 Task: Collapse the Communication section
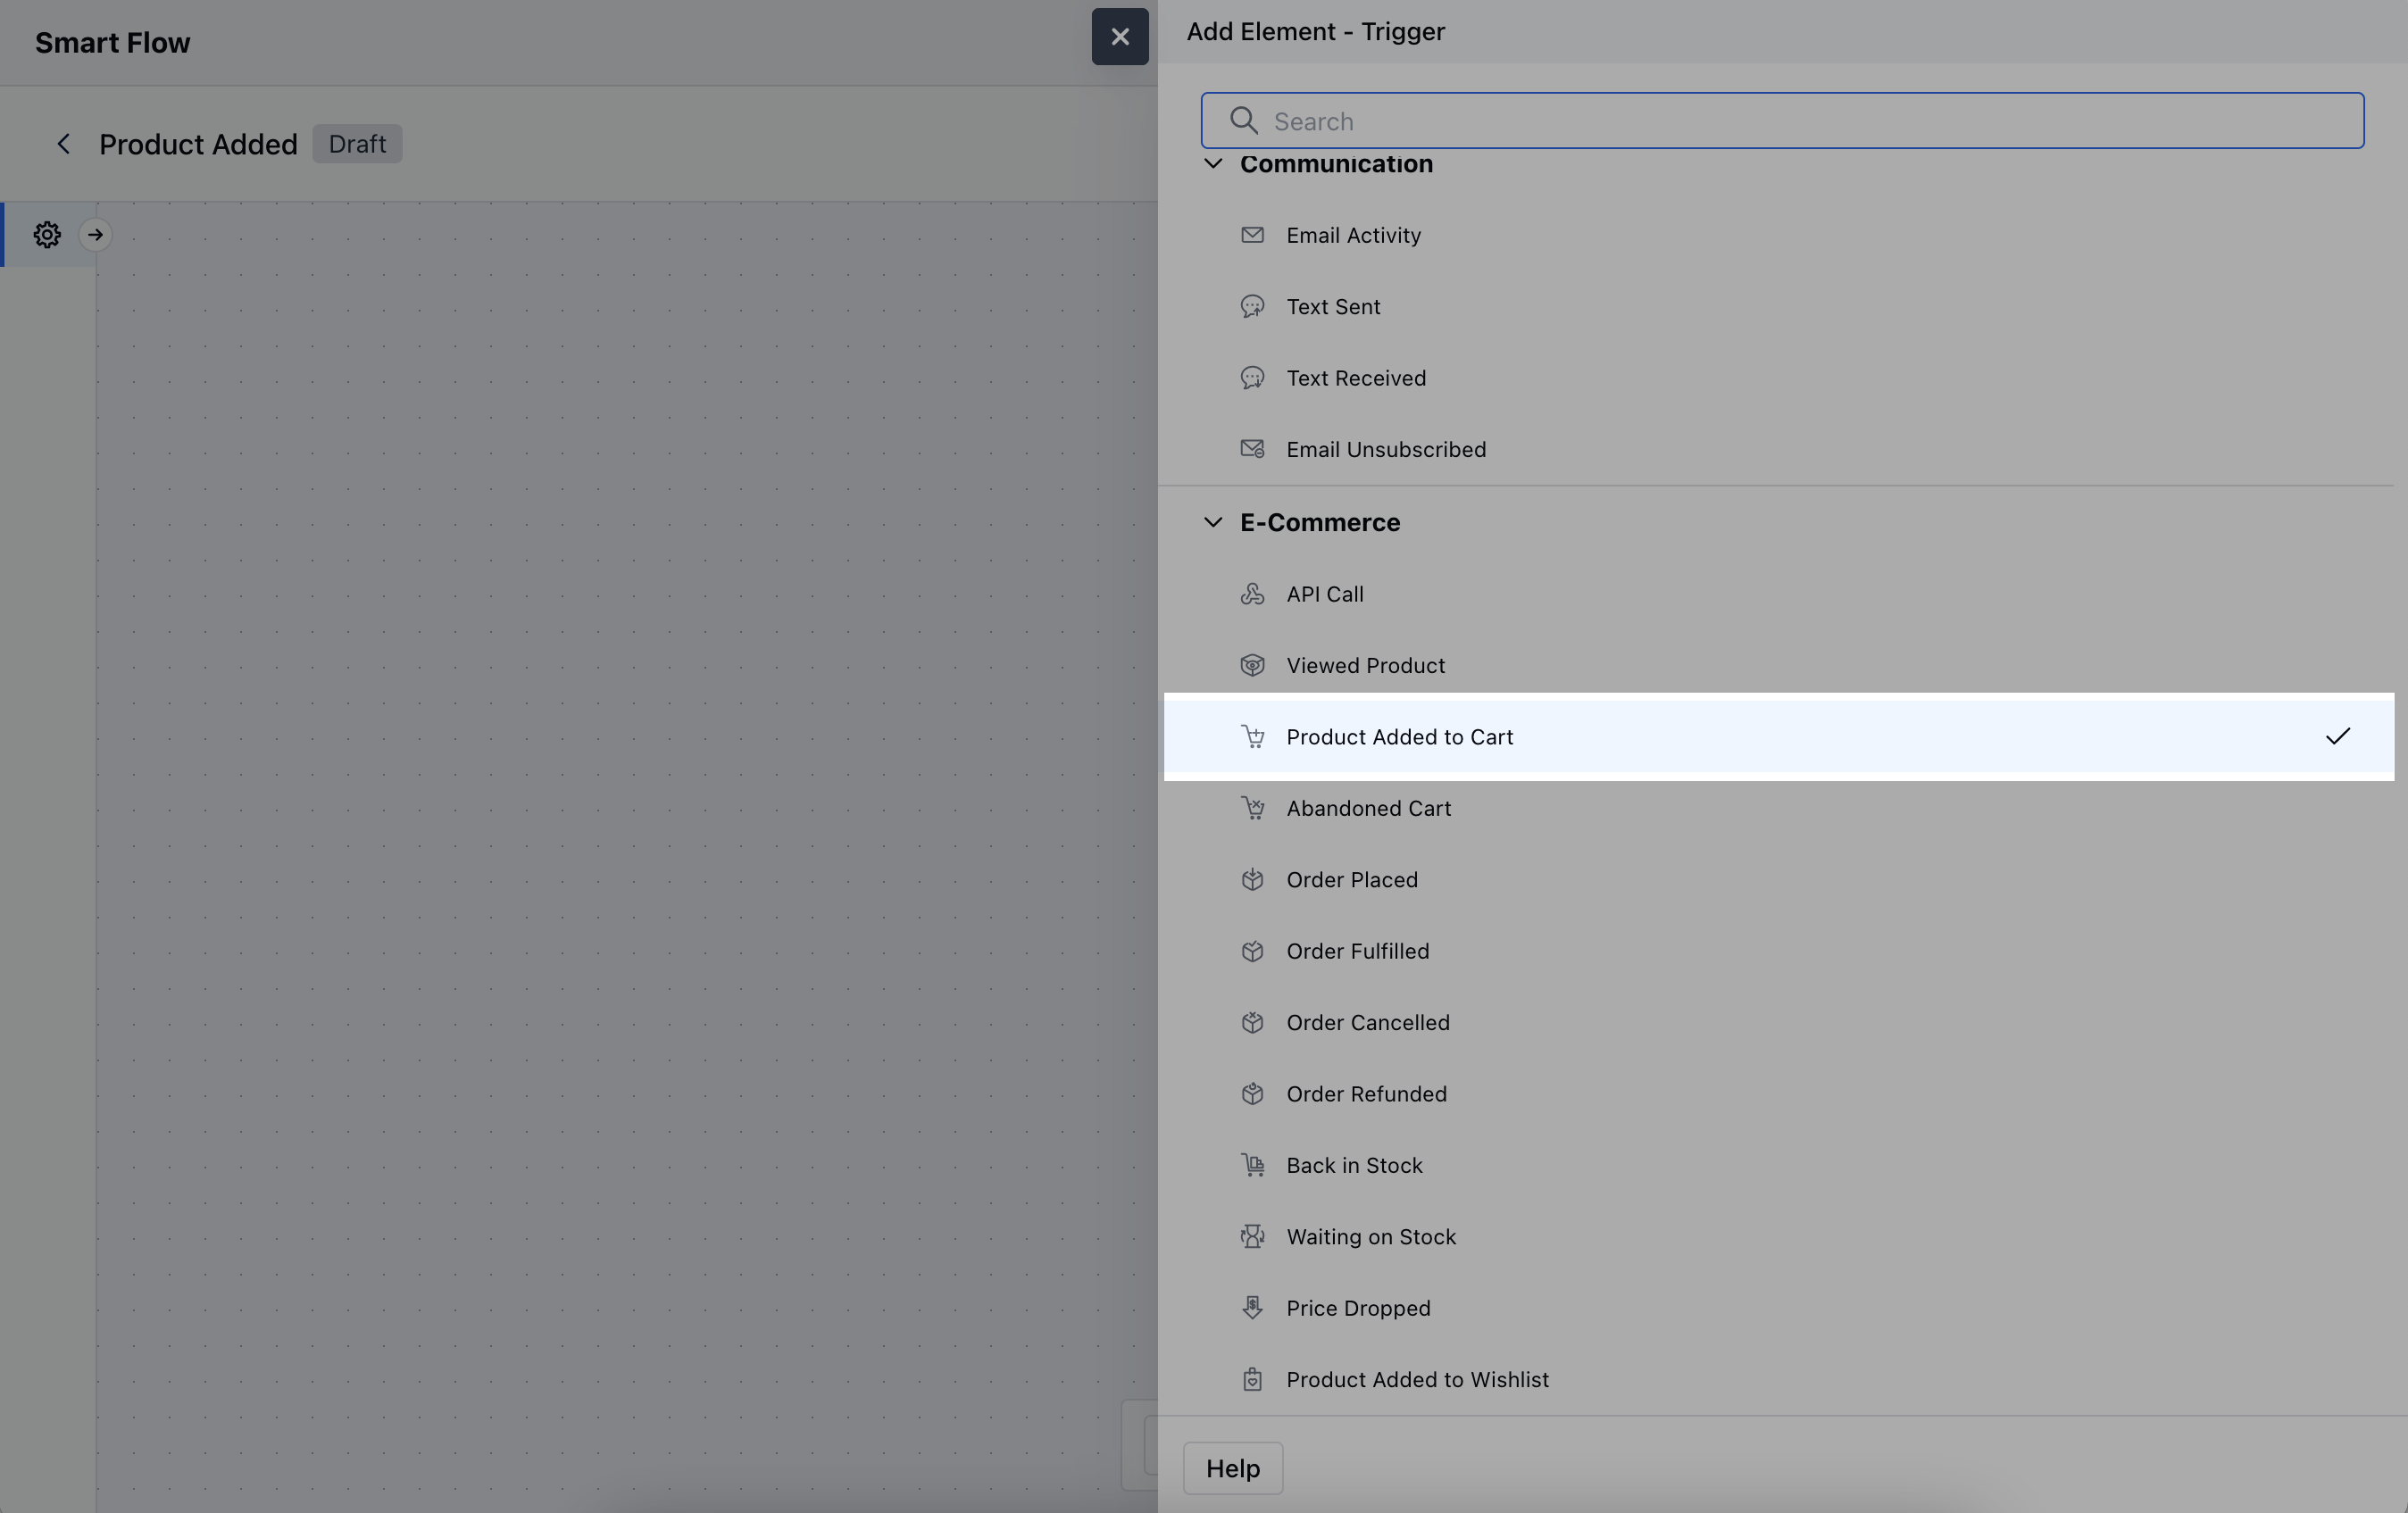pos(1213,164)
